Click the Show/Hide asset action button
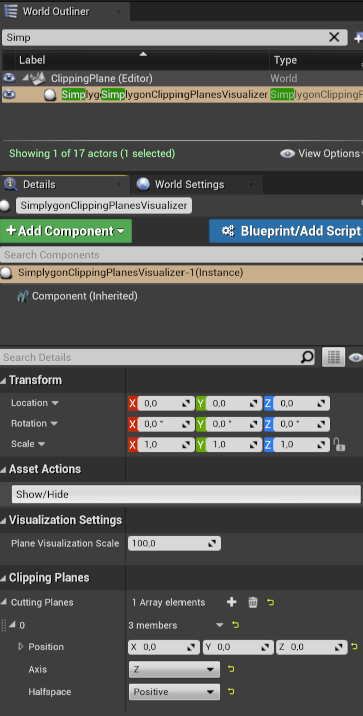The width and height of the screenshot is (363, 716). [186, 494]
